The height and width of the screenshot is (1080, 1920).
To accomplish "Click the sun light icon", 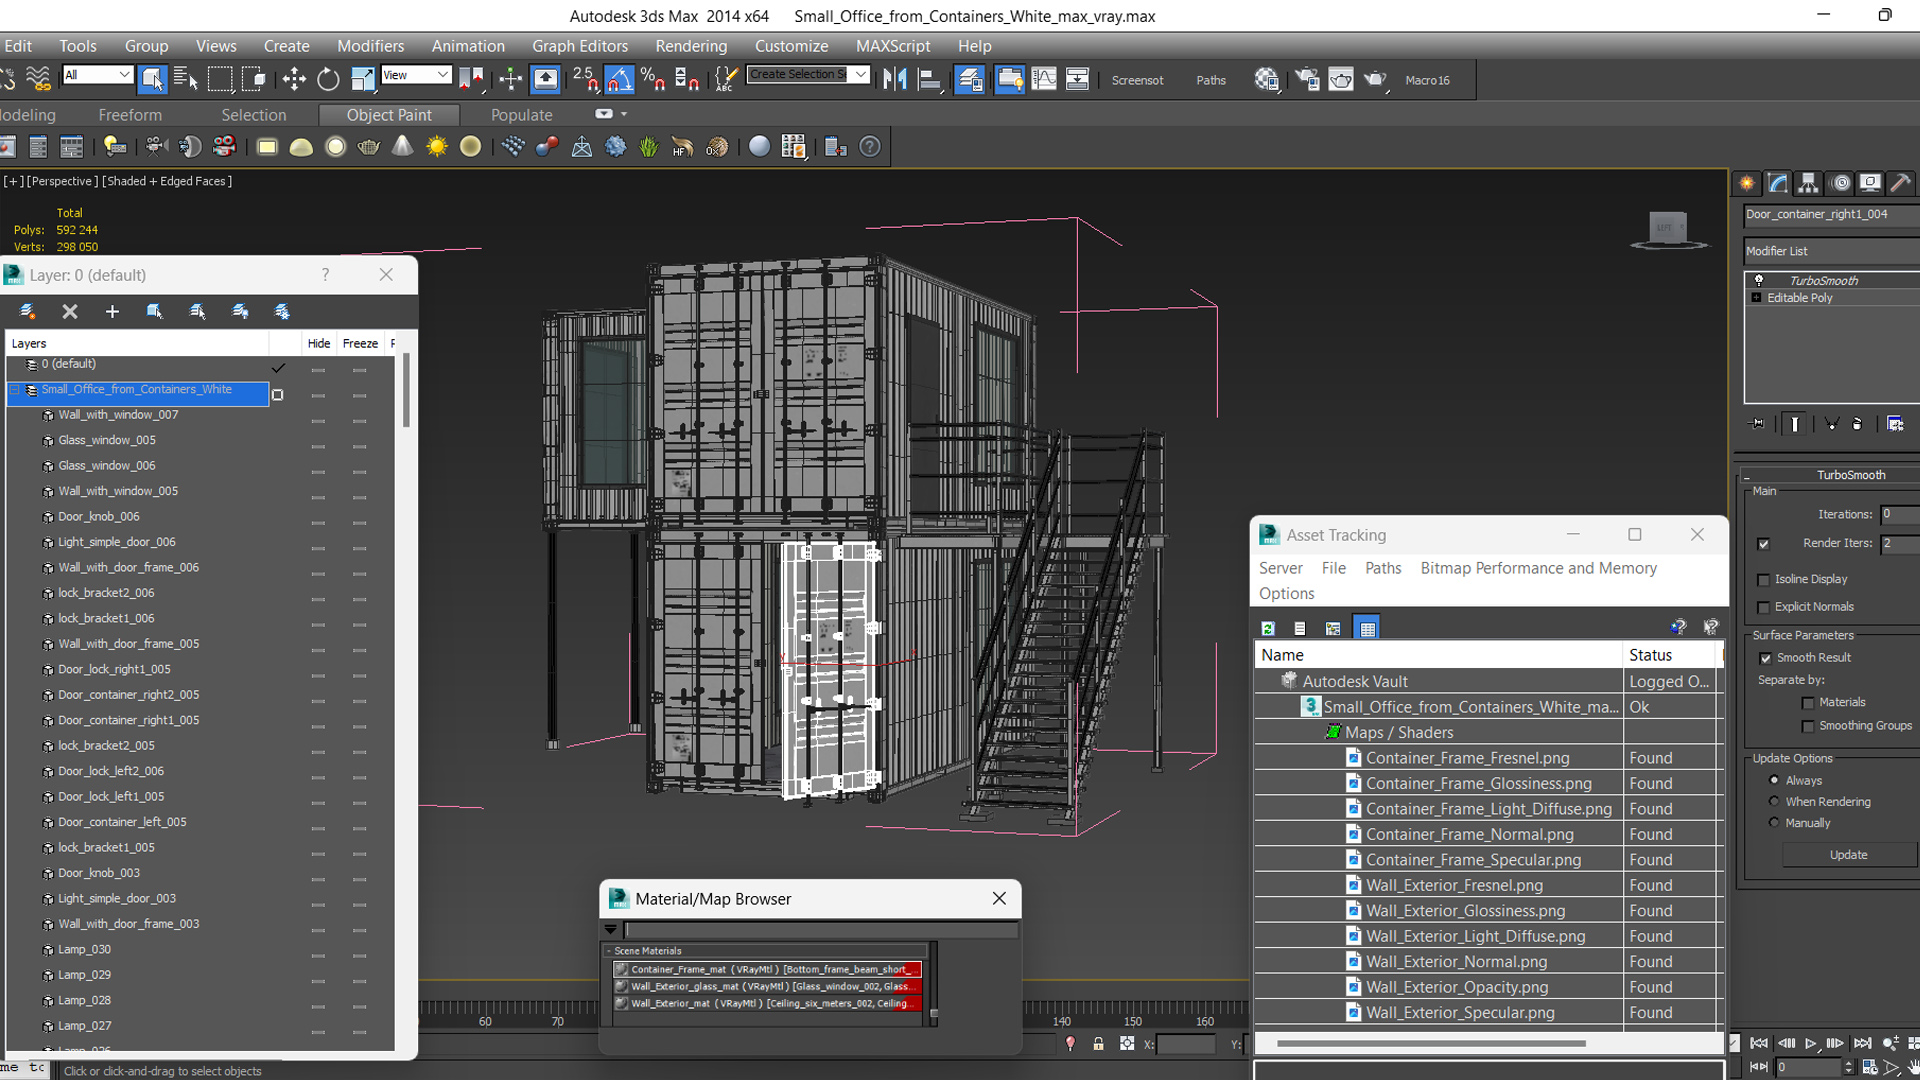I will (x=437, y=147).
